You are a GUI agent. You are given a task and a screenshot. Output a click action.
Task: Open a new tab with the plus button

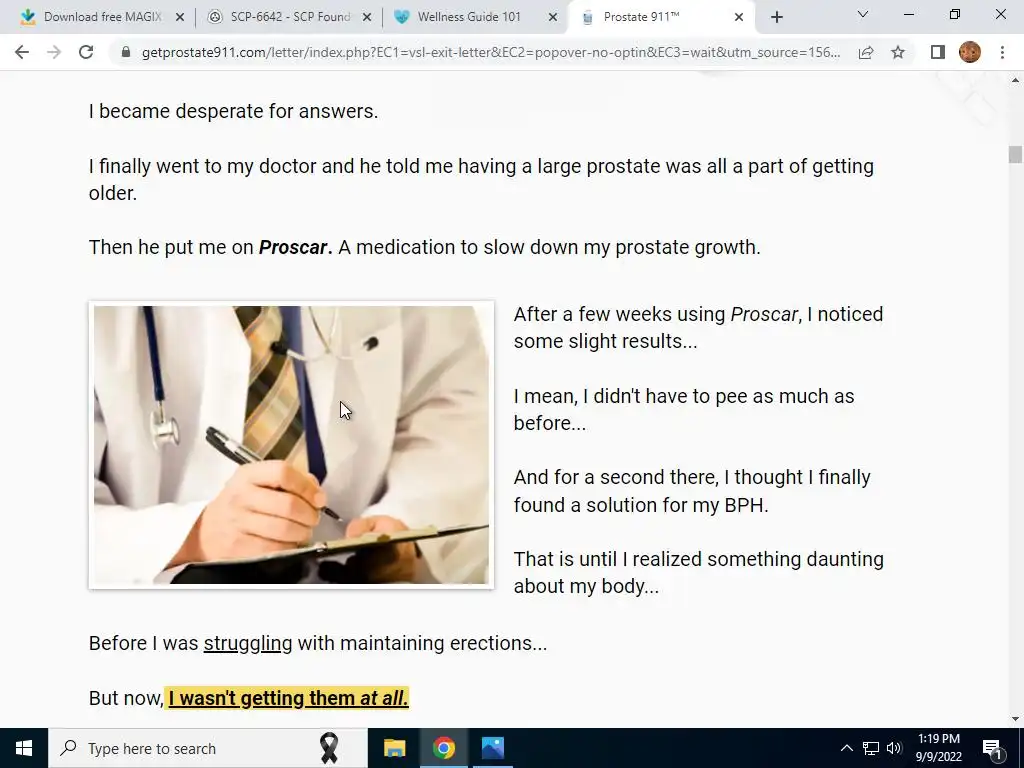776,17
